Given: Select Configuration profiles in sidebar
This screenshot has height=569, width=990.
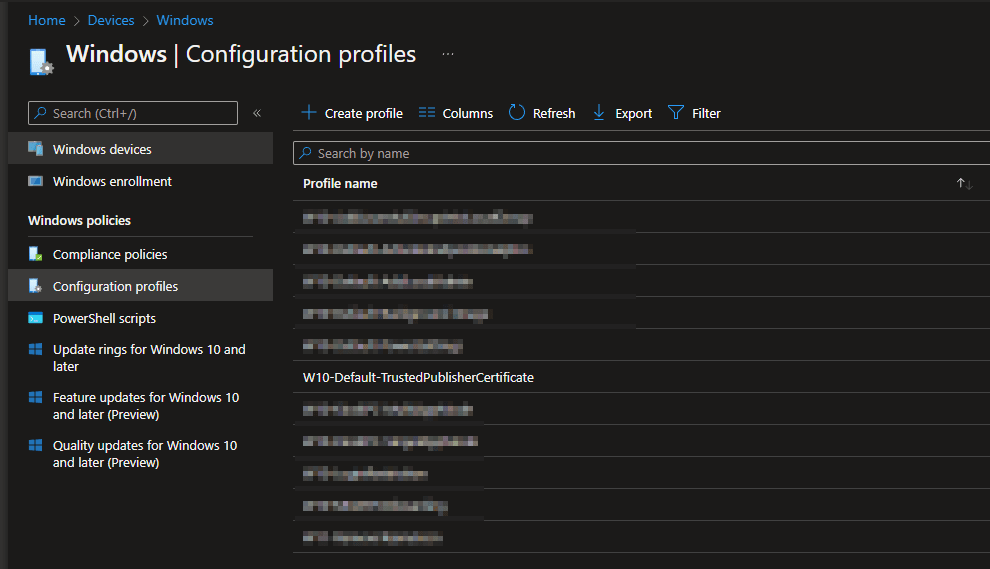Looking at the screenshot, I should (x=115, y=286).
